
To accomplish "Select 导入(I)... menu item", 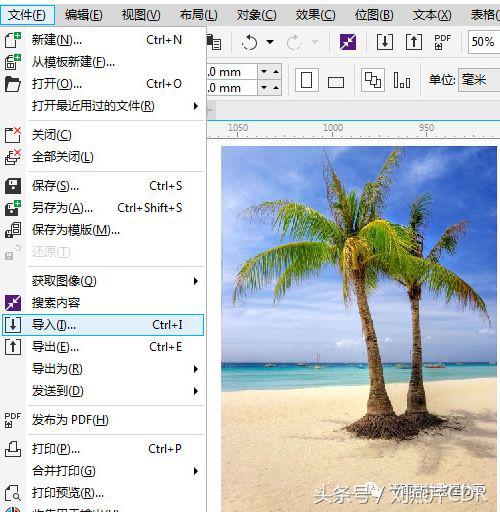I will coord(103,325).
